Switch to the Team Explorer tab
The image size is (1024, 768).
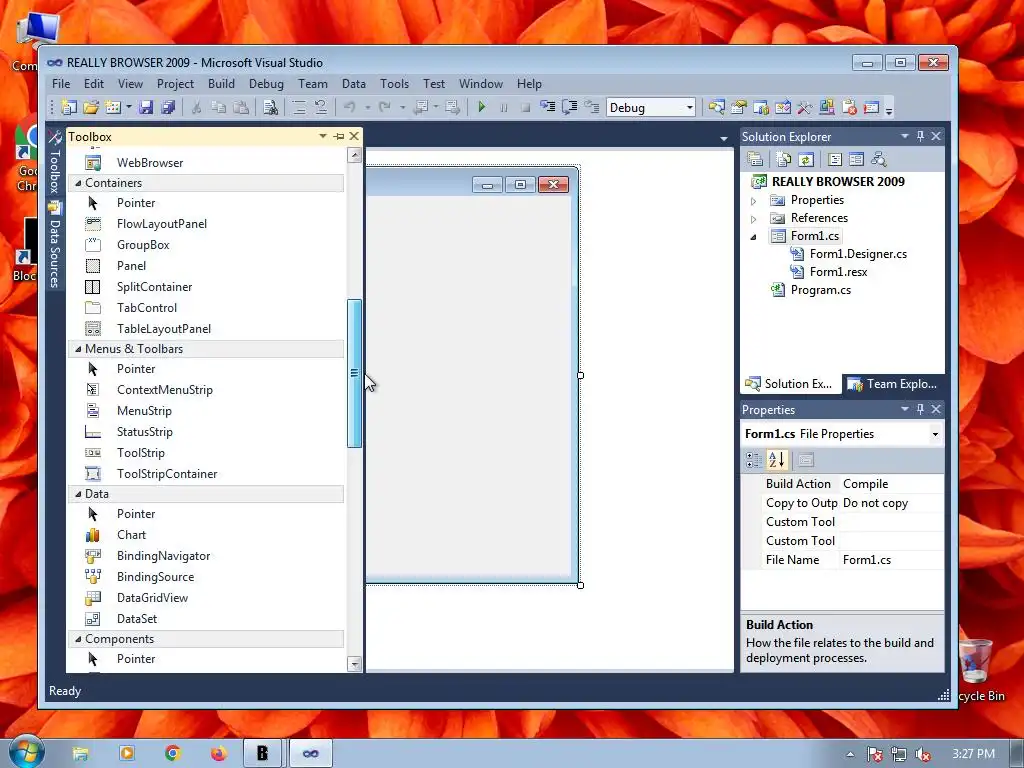[x=892, y=384]
